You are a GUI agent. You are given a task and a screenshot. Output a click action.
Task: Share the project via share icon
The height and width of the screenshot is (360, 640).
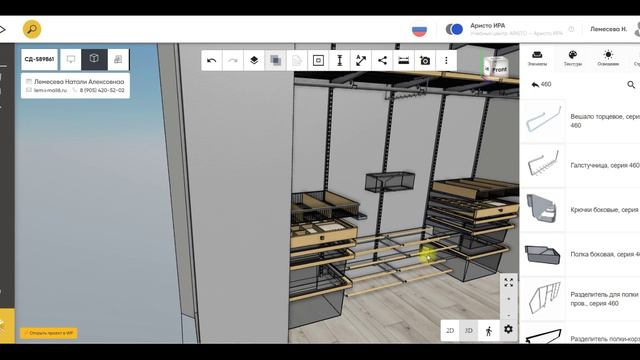tap(382, 61)
